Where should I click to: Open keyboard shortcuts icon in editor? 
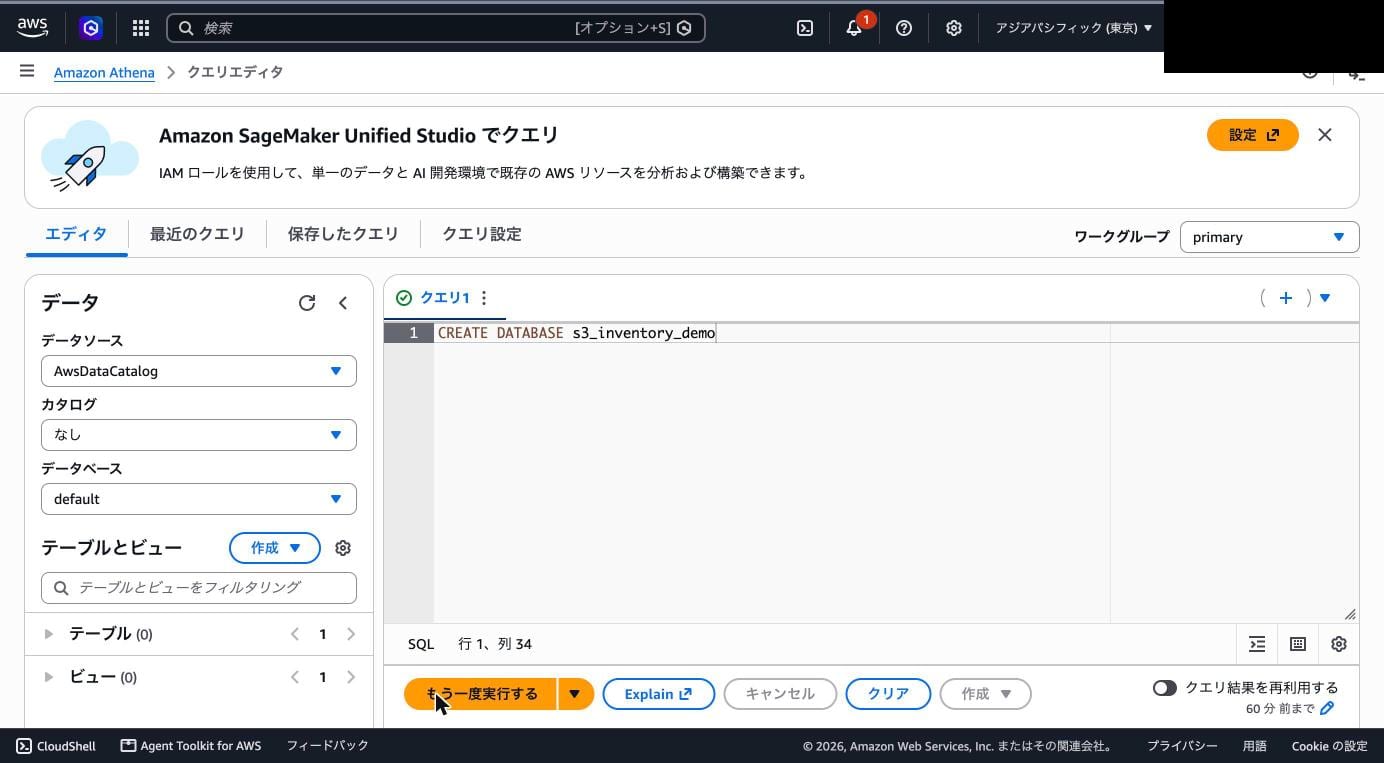click(1298, 644)
